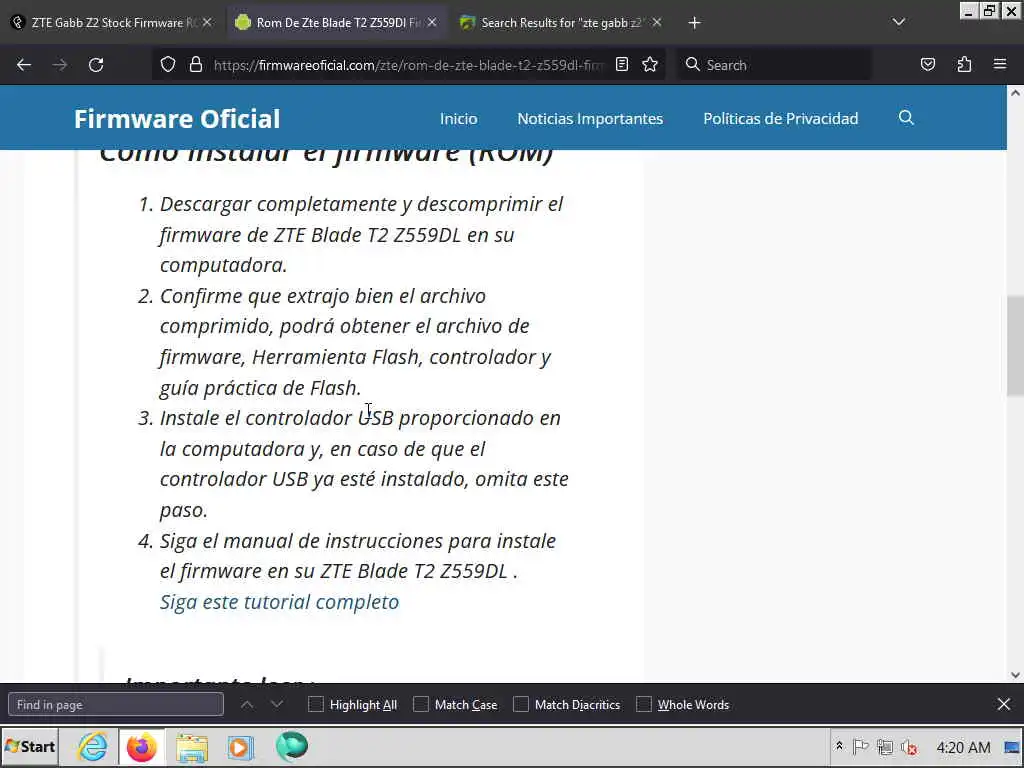
Task: Close the Rom De Zte Blade T2 tab
Action: click(432, 22)
